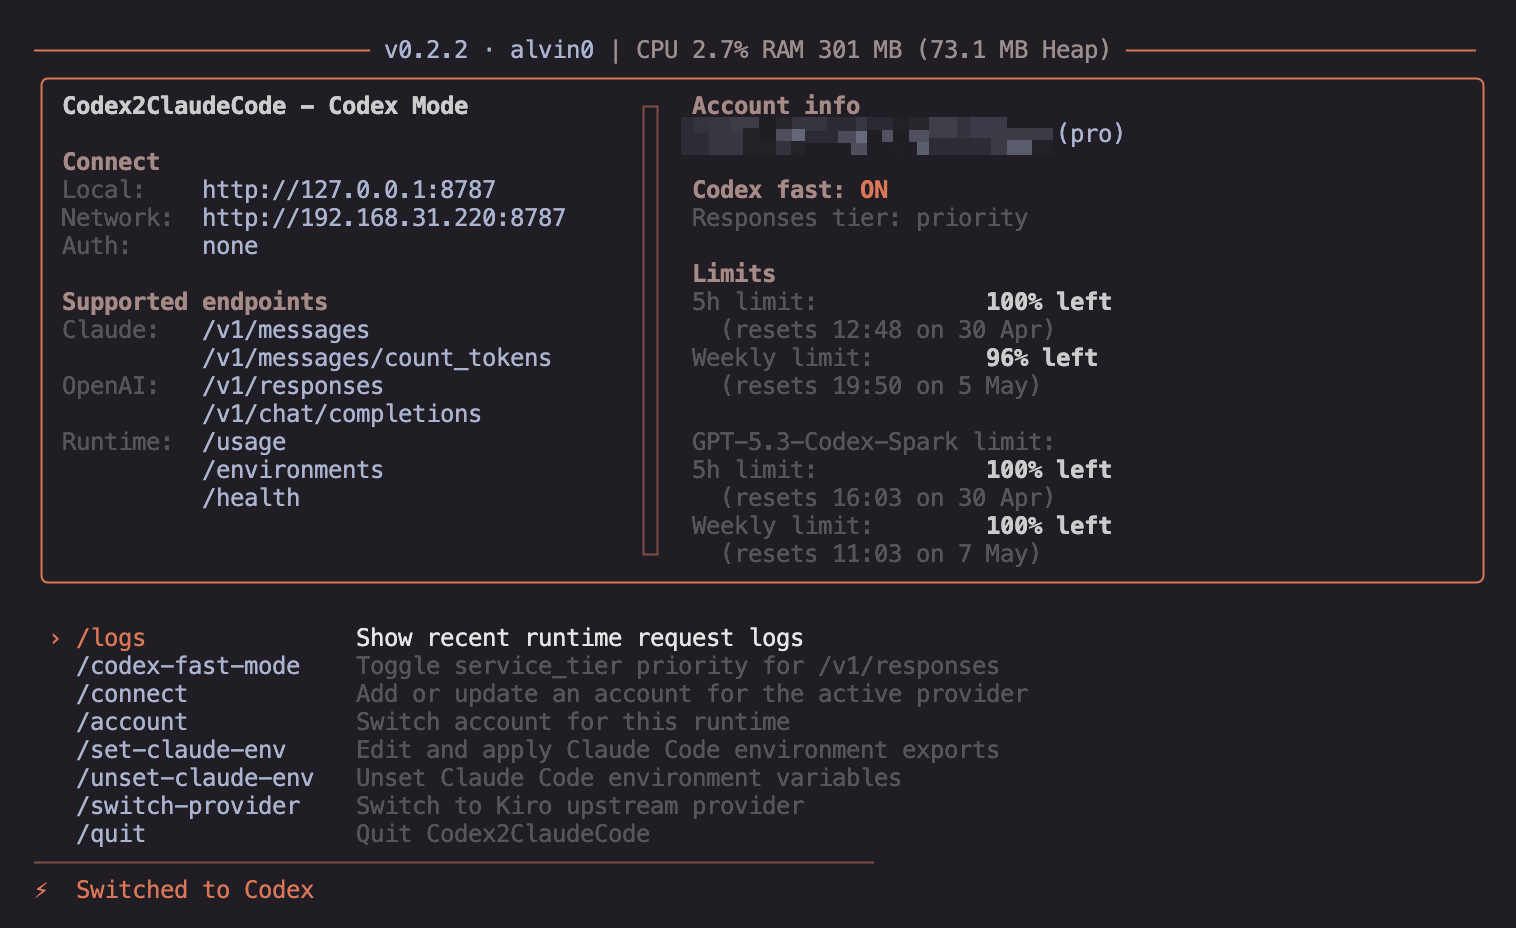Click the /environments runtime endpoint
1516x928 pixels.
point(293,470)
